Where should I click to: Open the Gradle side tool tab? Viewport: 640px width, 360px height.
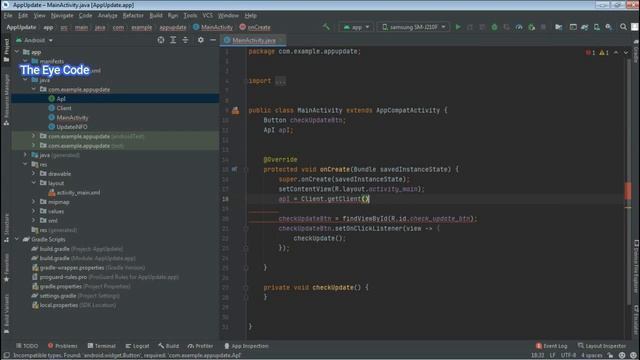[636, 51]
